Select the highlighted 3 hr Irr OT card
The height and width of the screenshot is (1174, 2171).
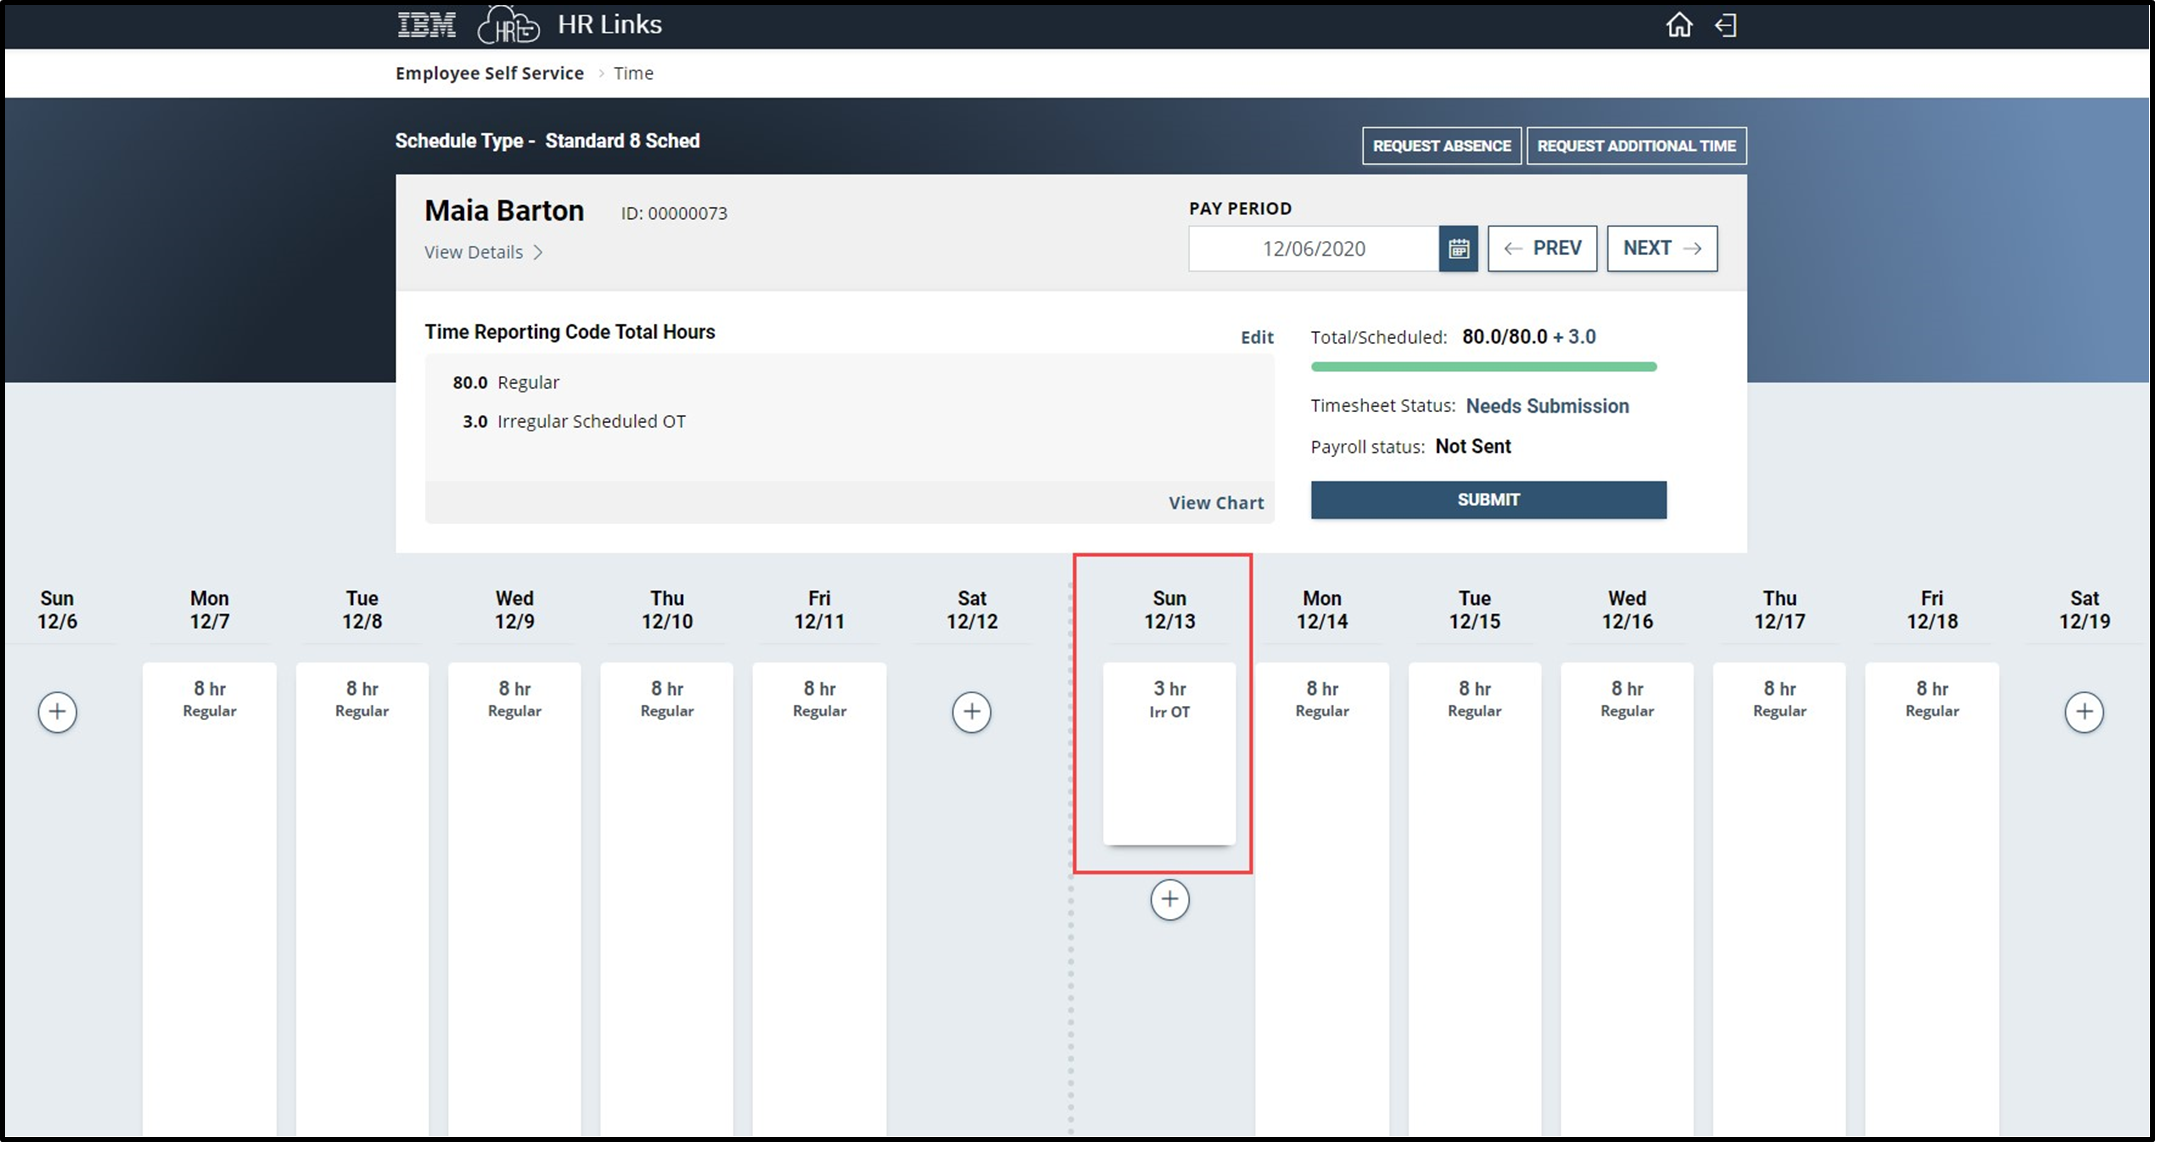tap(1170, 750)
